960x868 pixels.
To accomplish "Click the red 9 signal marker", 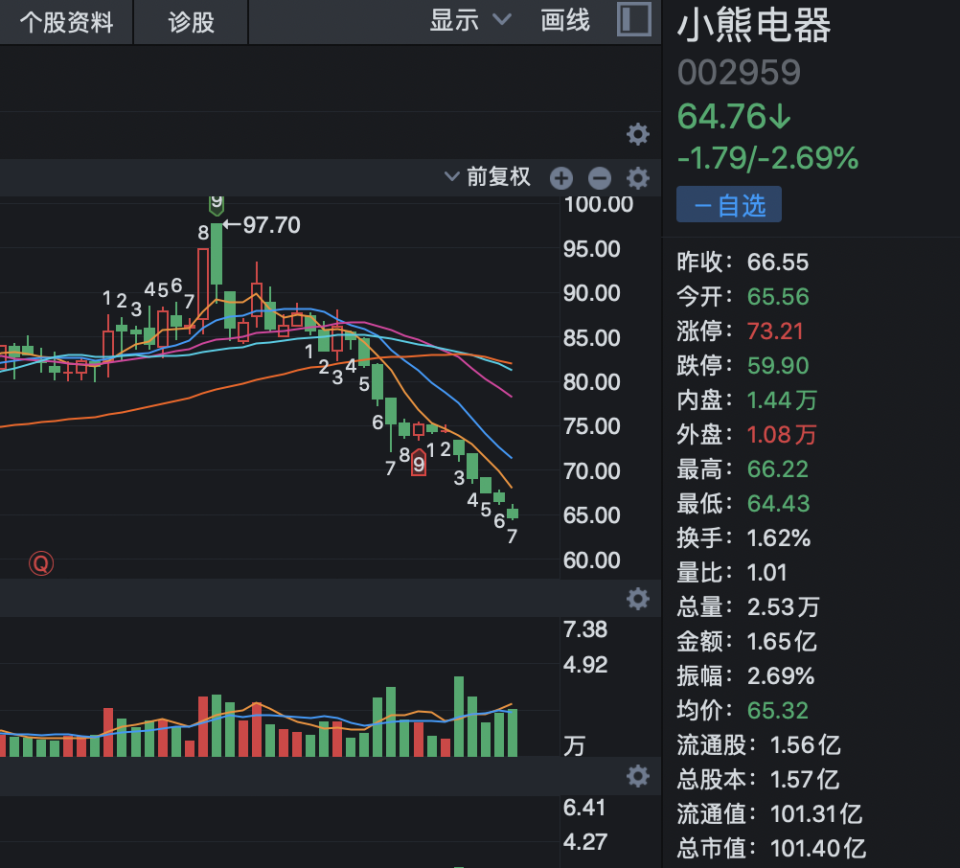I will (419, 463).
